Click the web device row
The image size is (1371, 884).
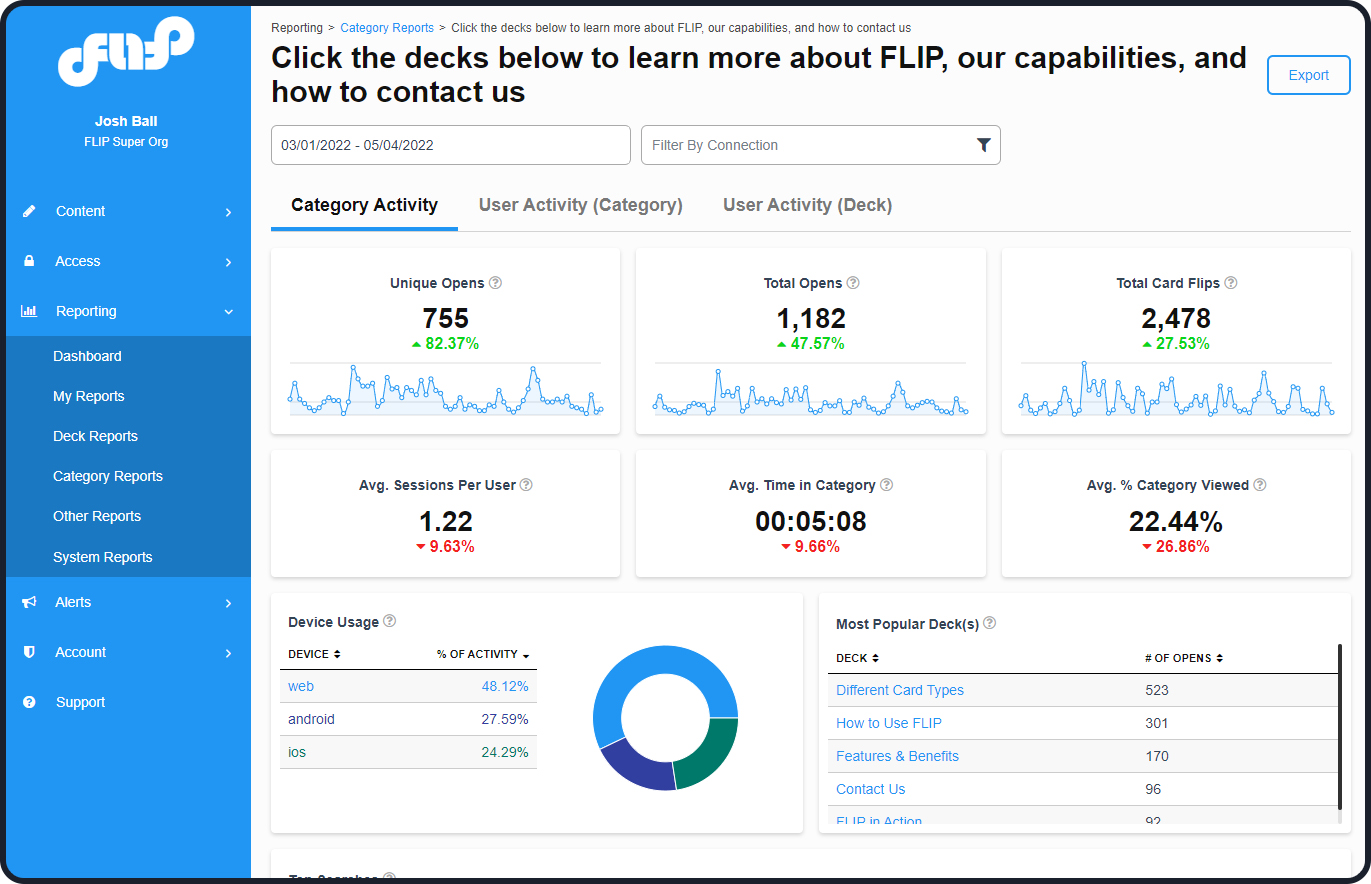click(x=408, y=687)
